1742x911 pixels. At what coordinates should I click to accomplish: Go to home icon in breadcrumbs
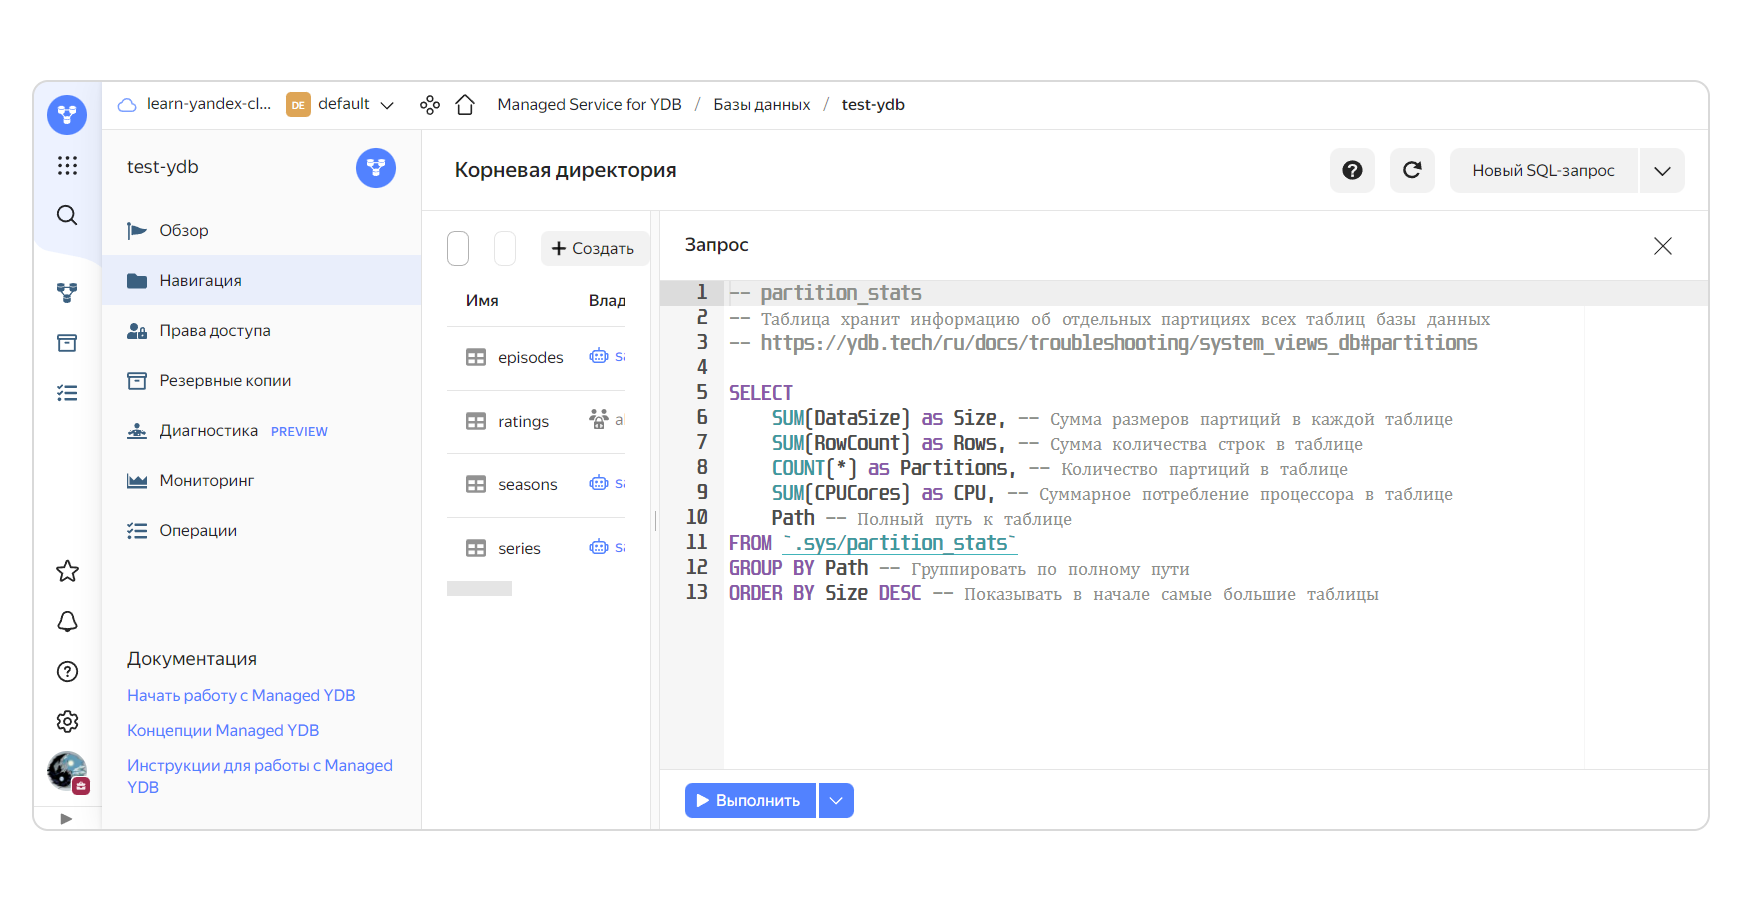(x=465, y=105)
